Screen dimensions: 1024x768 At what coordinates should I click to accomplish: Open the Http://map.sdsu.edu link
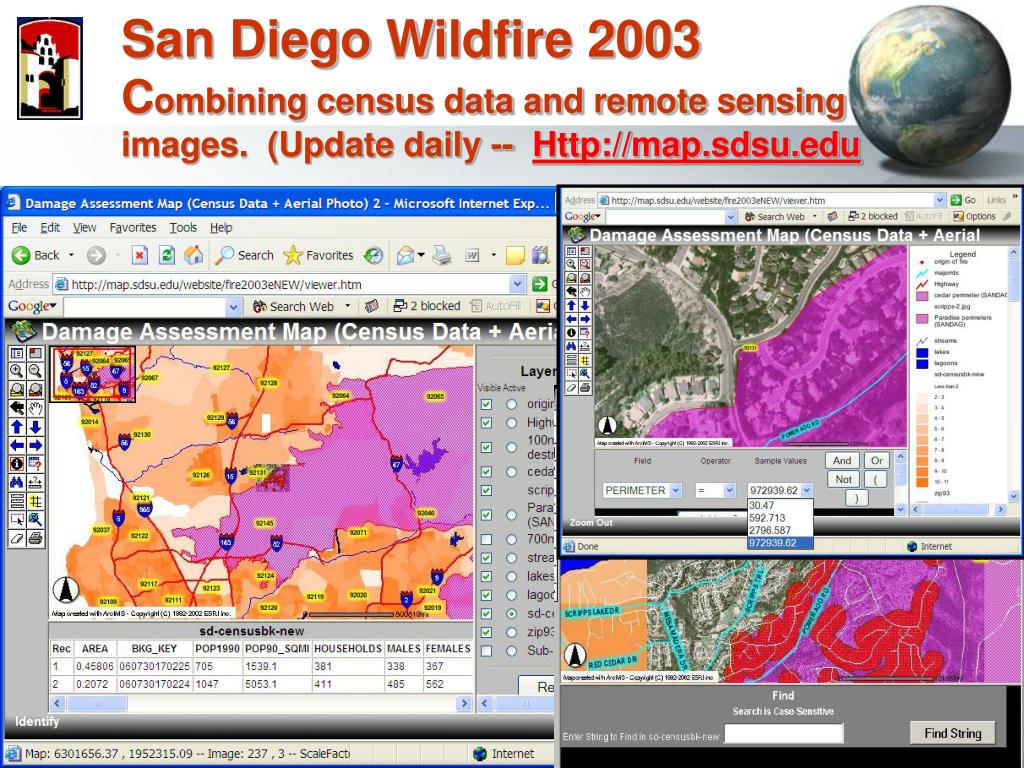(696, 145)
